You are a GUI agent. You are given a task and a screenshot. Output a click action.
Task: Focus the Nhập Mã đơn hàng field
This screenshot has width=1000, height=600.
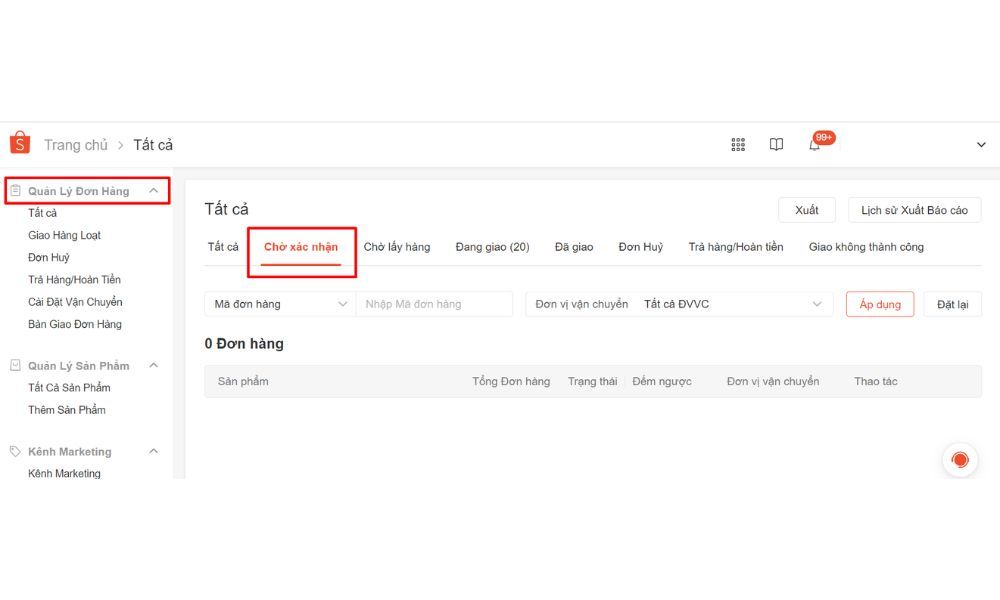click(x=434, y=304)
